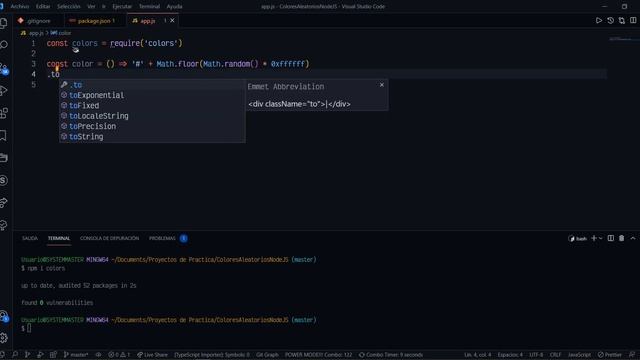
Task: Start Live Share from status bar
Action: click(152, 355)
